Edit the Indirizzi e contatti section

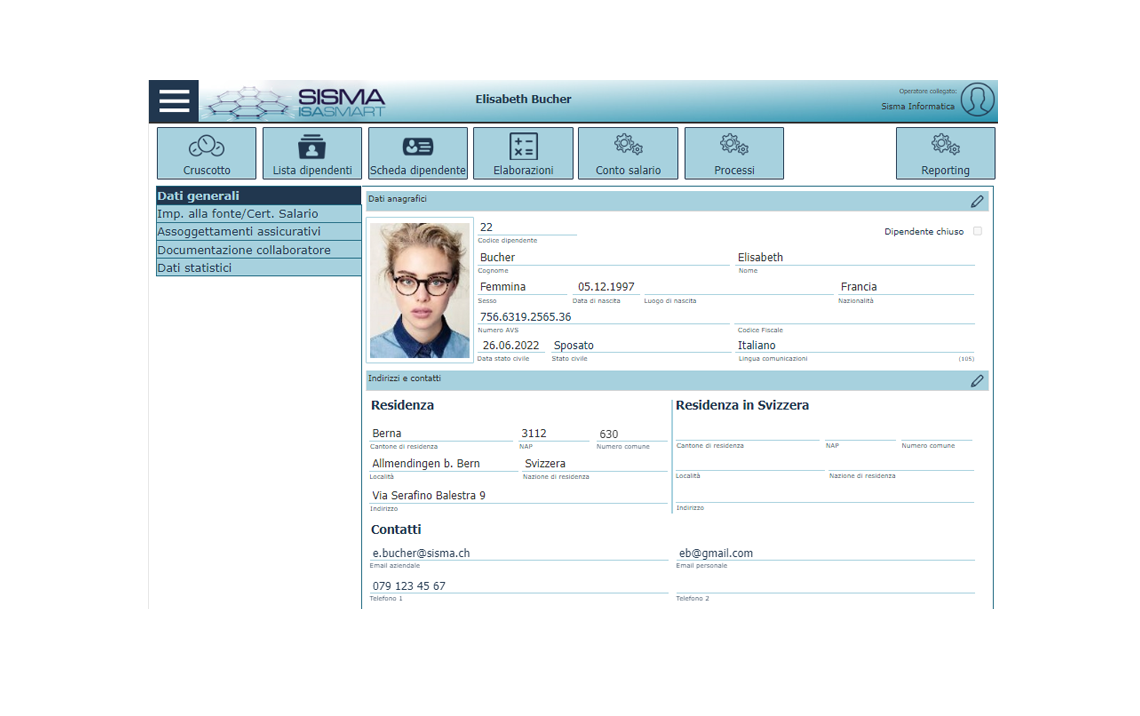point(977,381)
